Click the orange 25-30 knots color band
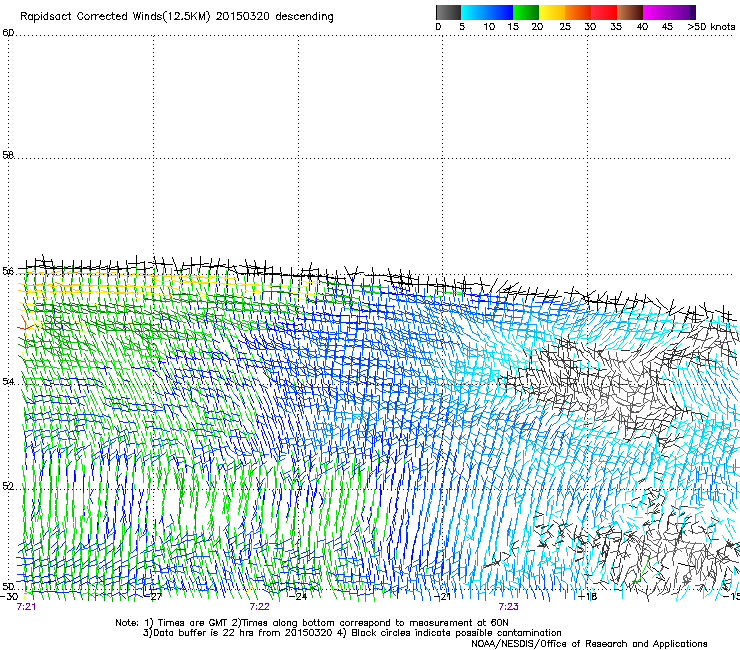Screen dimensions: 740x650 578,12
